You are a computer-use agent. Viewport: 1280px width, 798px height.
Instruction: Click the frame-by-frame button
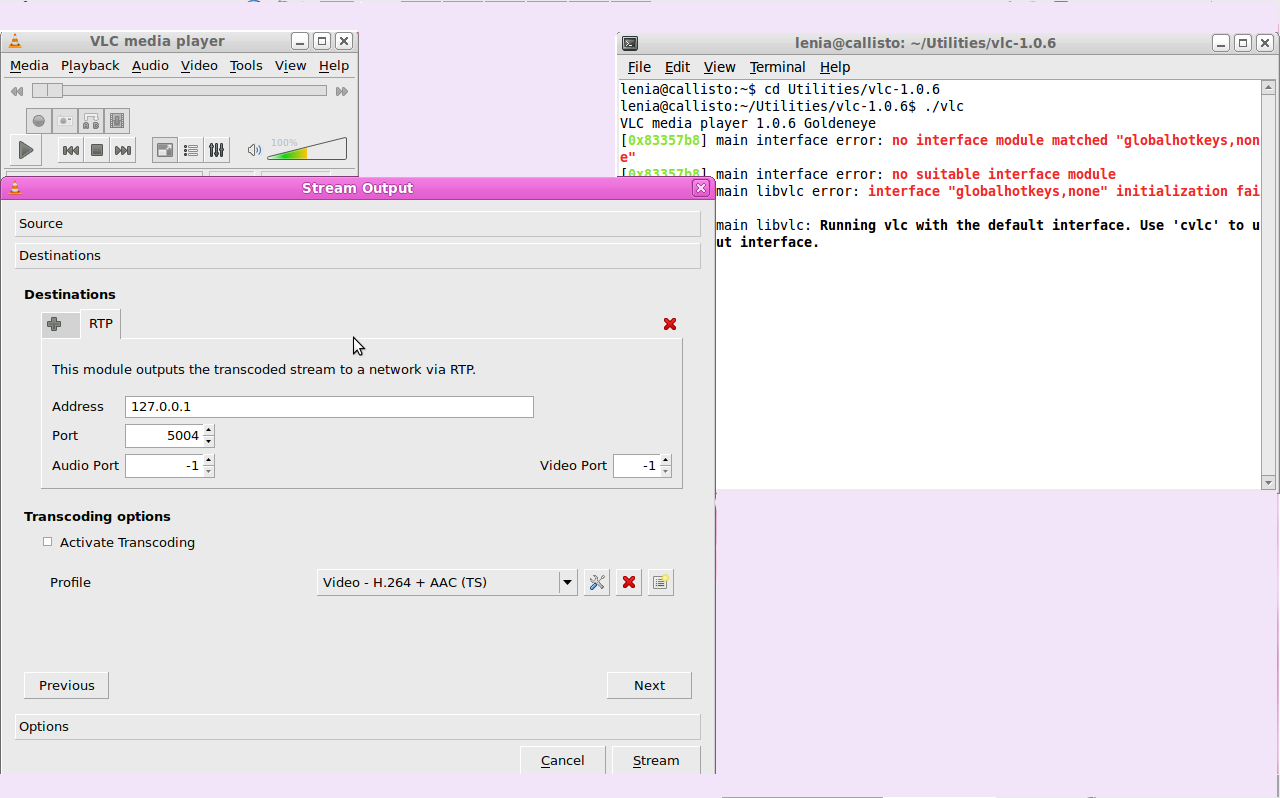point(117,121)
